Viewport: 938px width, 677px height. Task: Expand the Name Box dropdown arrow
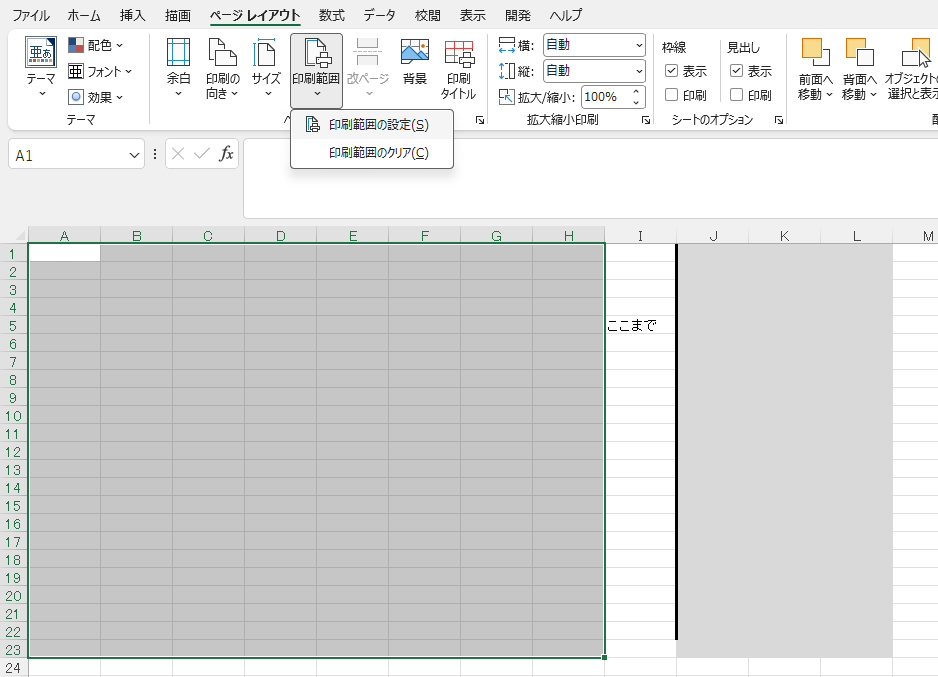pos(134,155)
